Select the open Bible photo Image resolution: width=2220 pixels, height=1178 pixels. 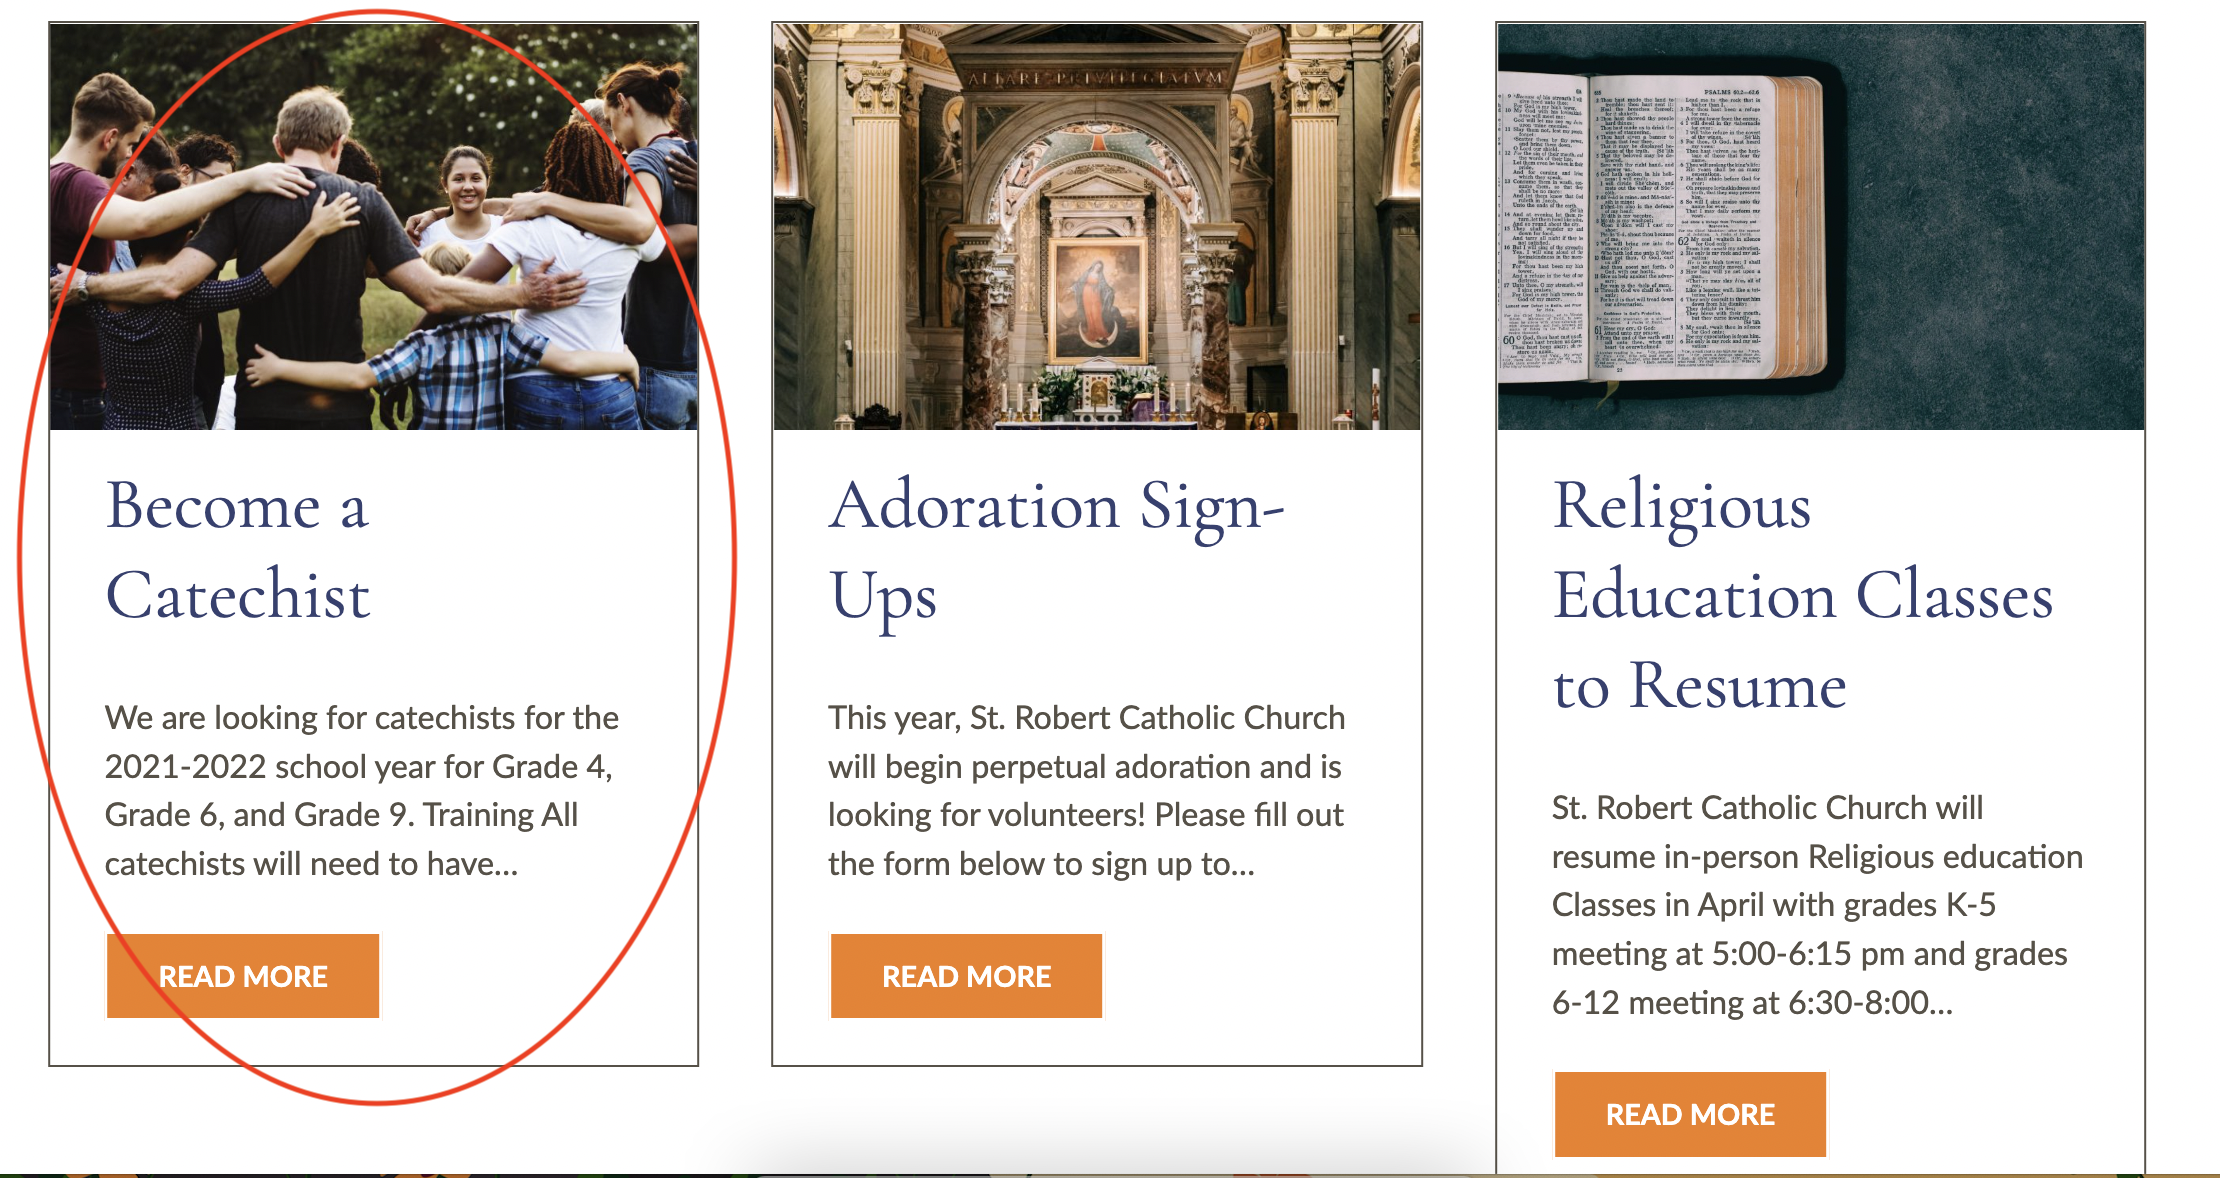pos(1820,228)
